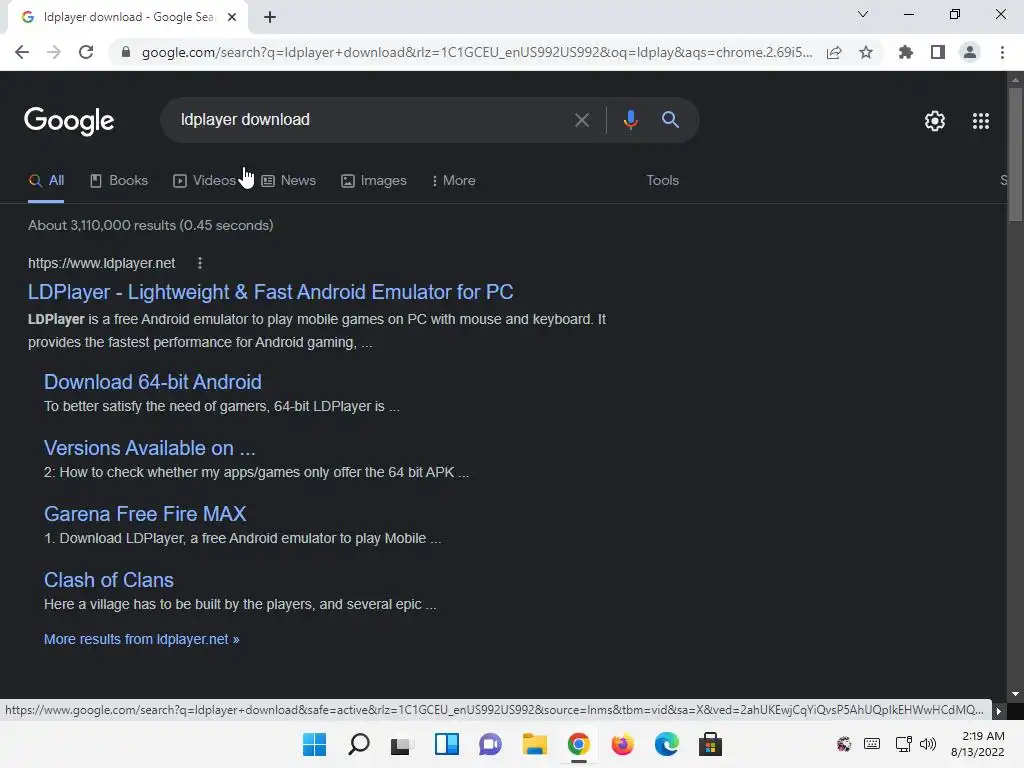
Task: Reload the current page
Action: pyautogui.click(x=86, y=52)
